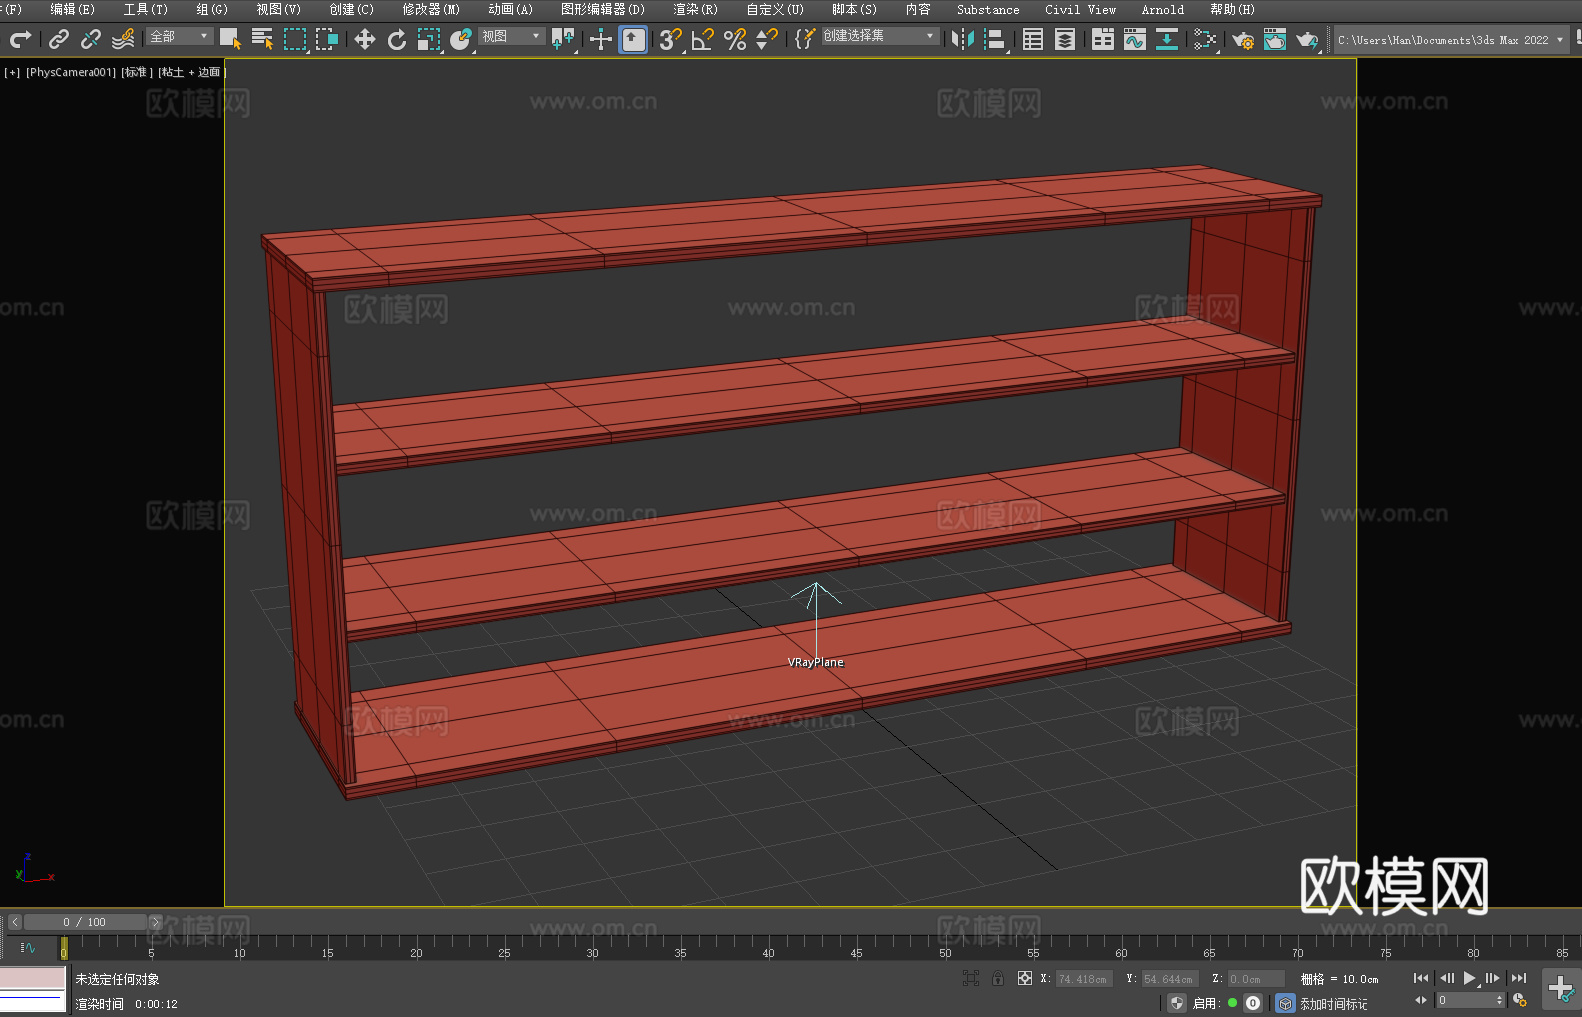Select the Rotate tool
1582x1017 pixels.
tap(397, 39)
